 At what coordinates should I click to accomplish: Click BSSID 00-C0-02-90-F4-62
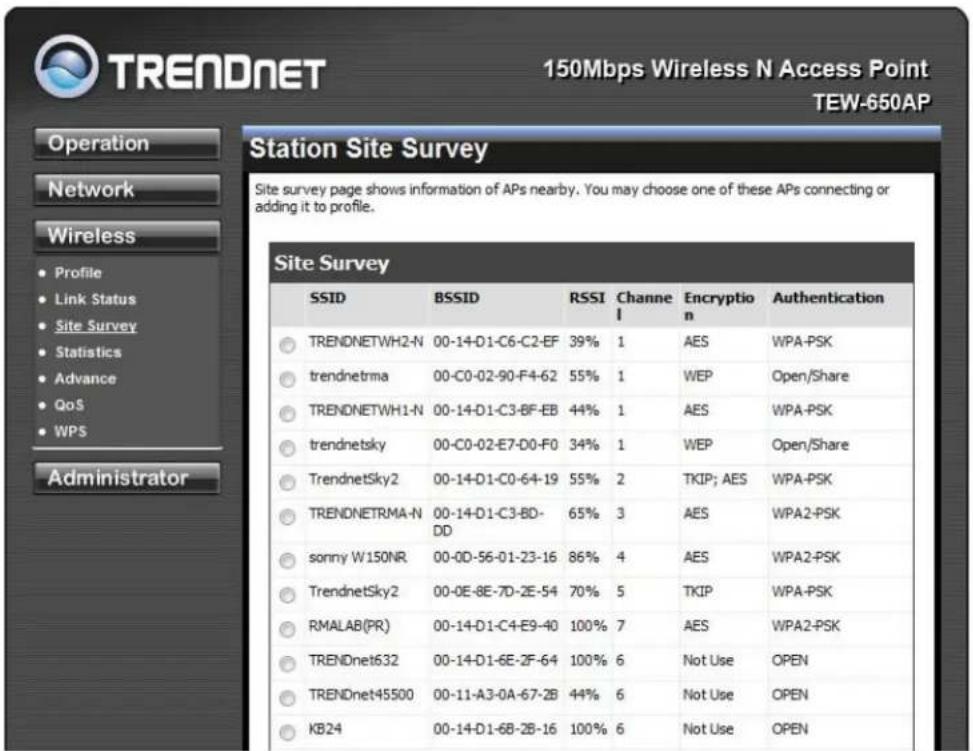click(x=495, y=376)
